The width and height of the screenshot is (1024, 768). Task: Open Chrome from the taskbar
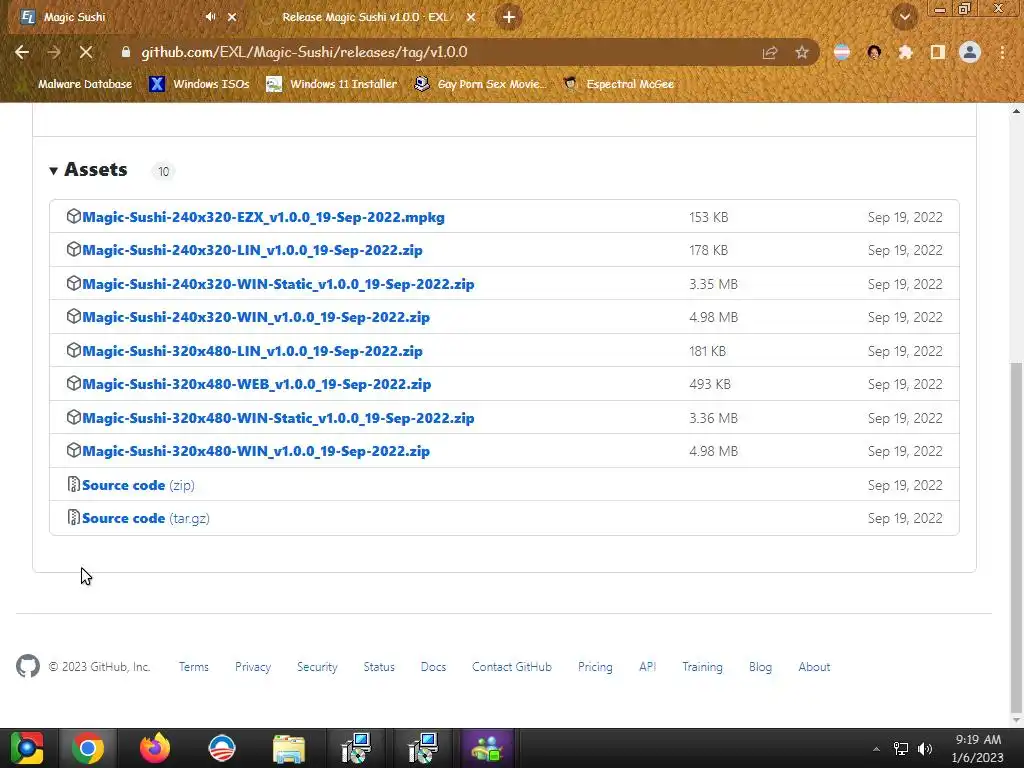click(x=88, y=748)
